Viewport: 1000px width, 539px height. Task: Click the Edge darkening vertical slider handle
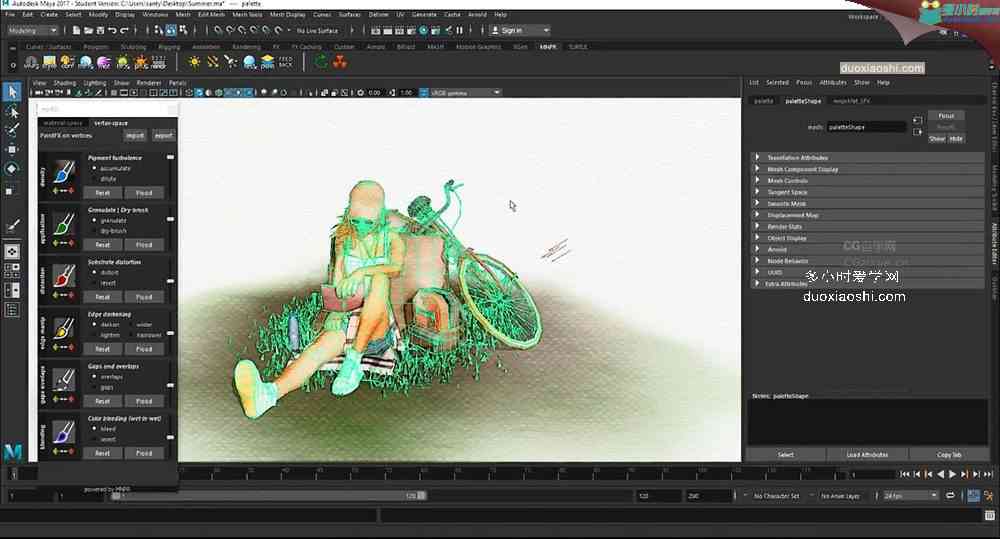[x=170, y=333]
